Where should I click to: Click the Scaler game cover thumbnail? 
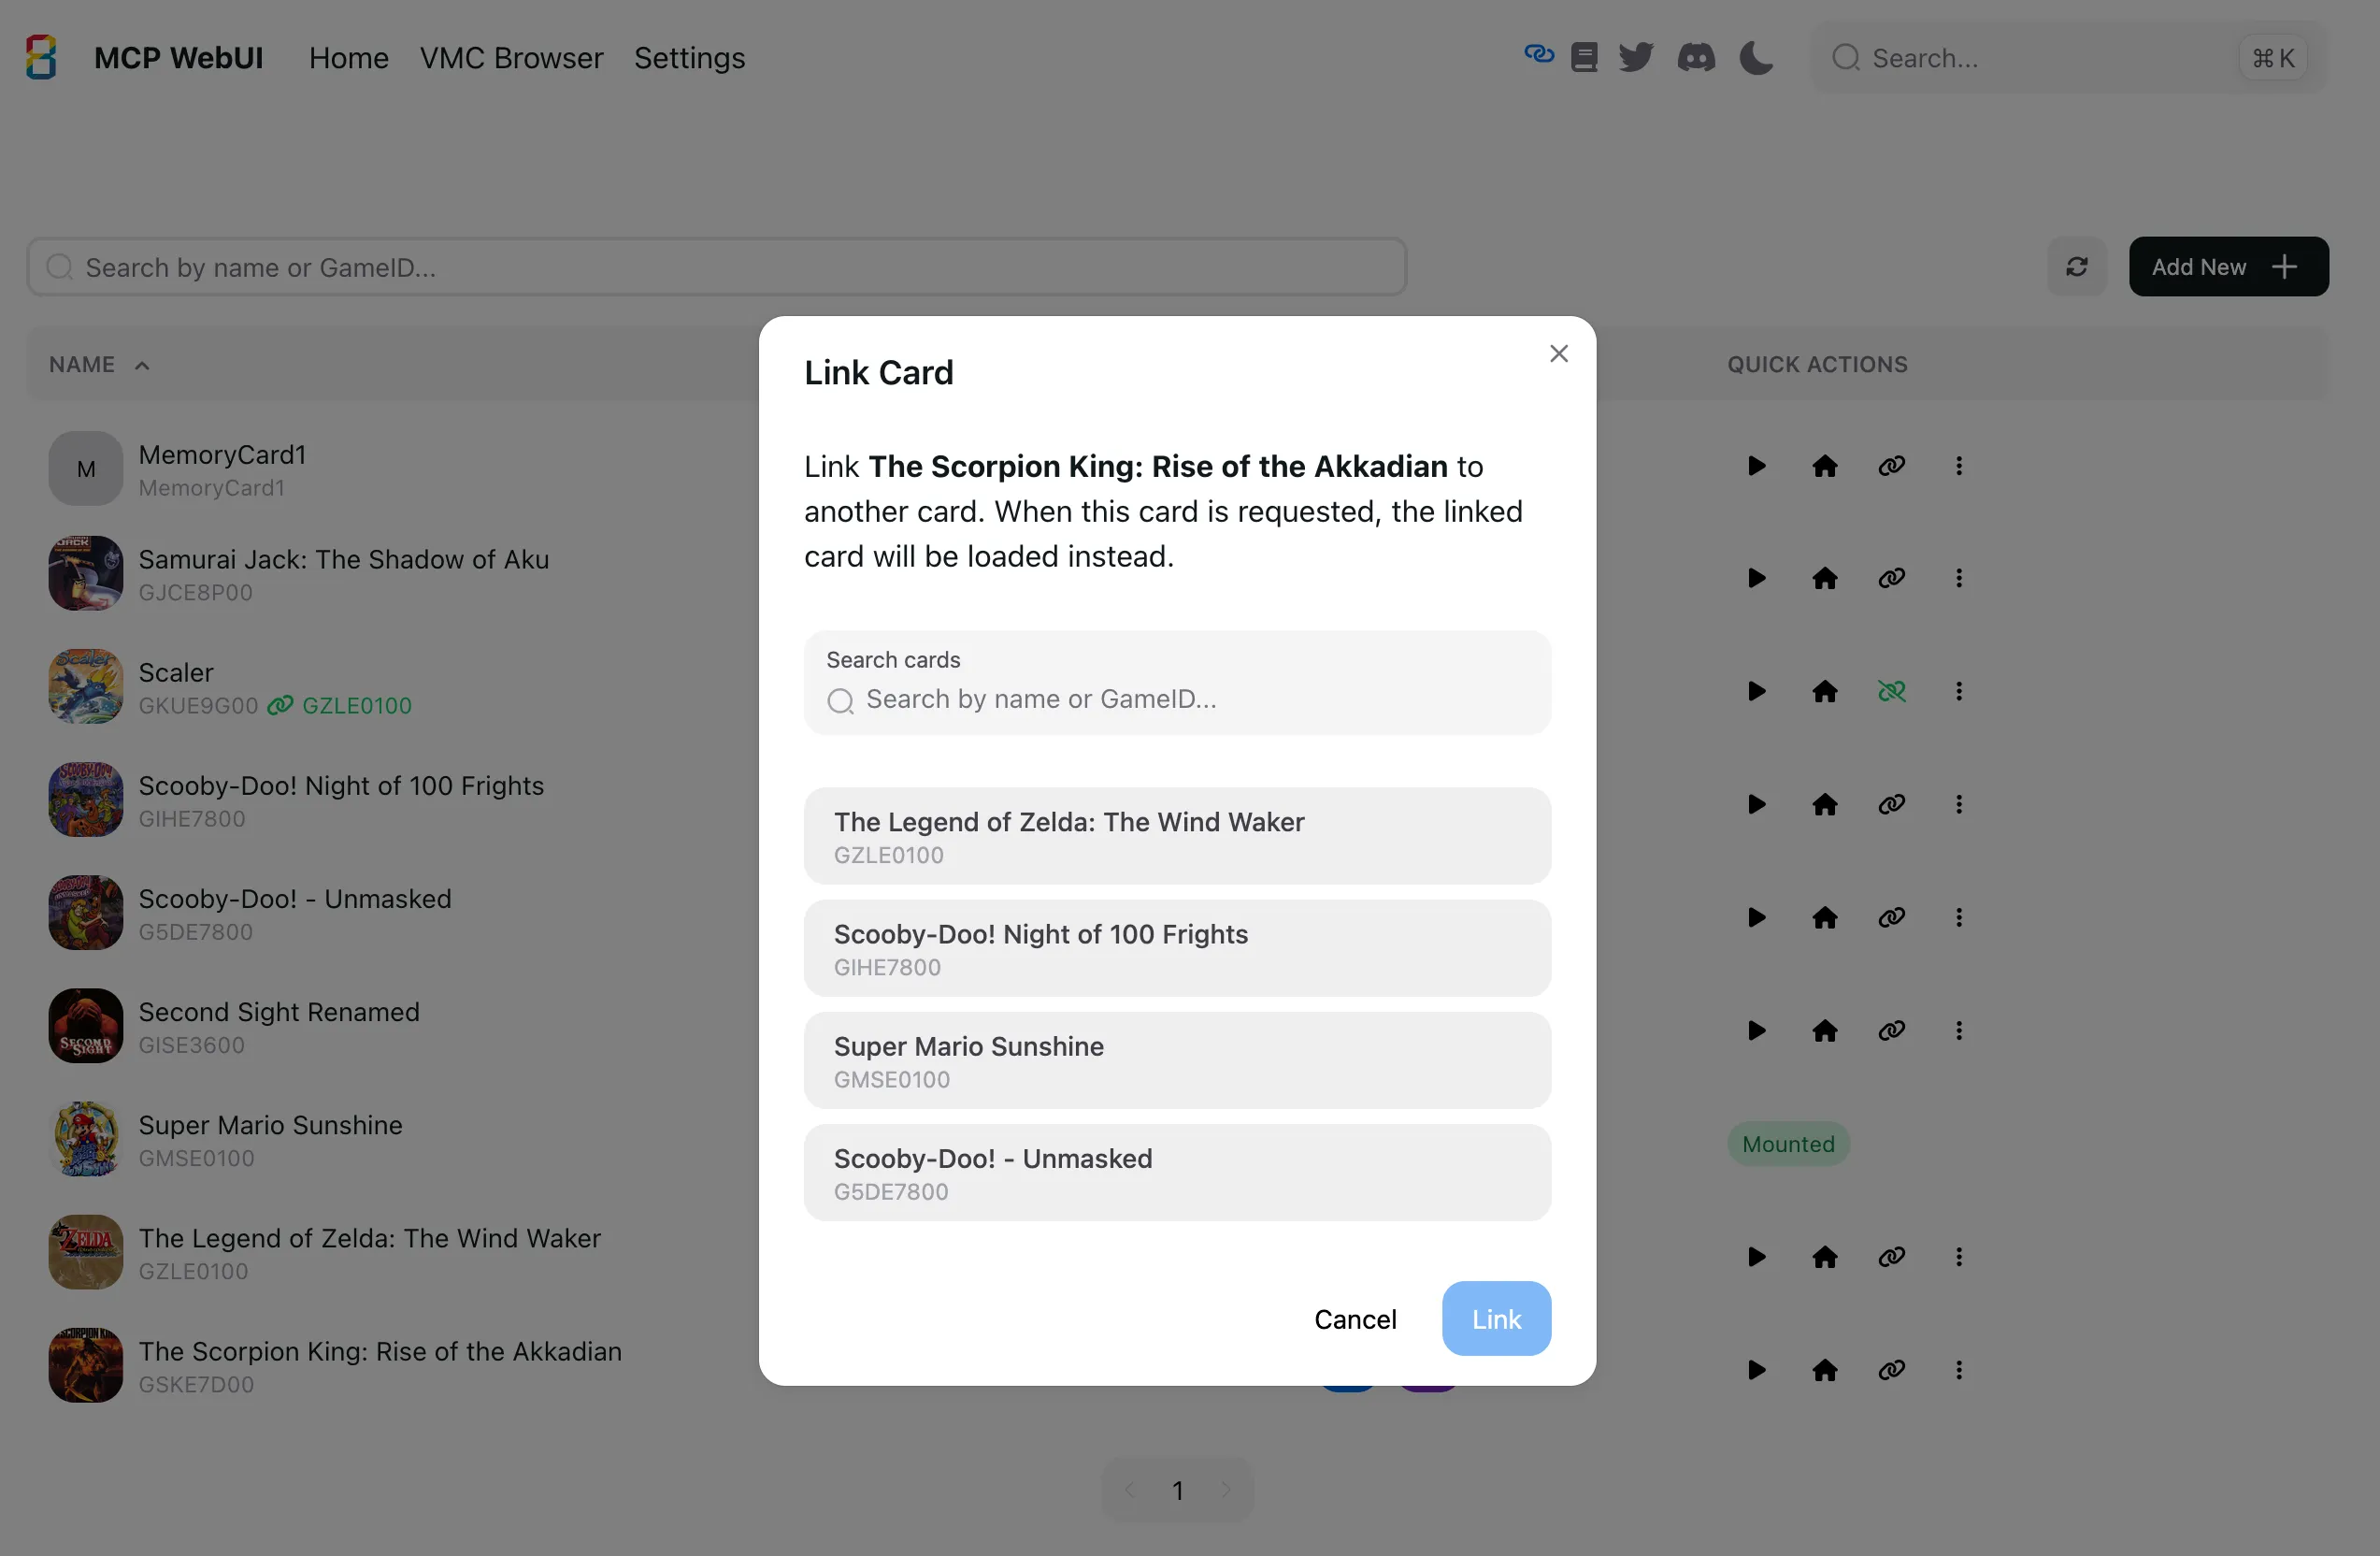point(86,687)
